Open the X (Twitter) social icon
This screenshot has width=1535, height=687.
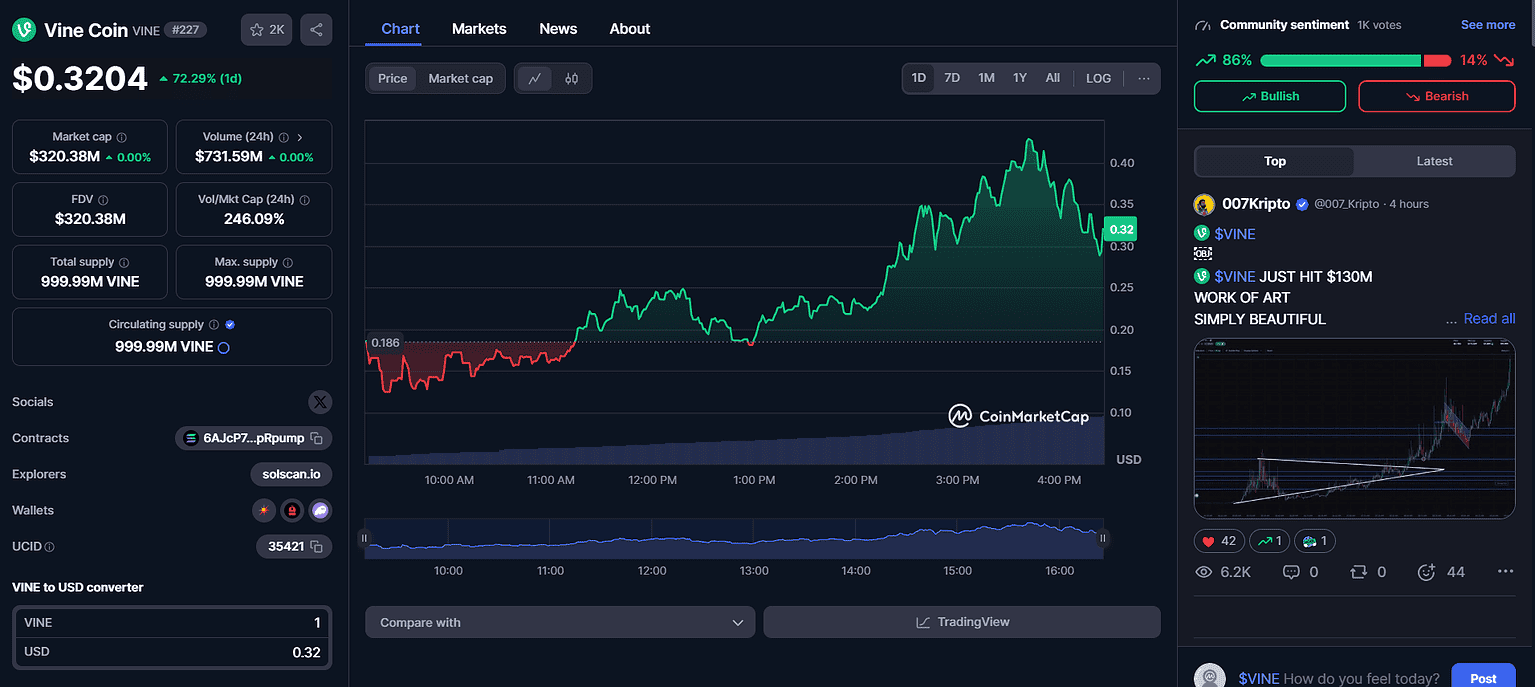(x=320, y=402)
